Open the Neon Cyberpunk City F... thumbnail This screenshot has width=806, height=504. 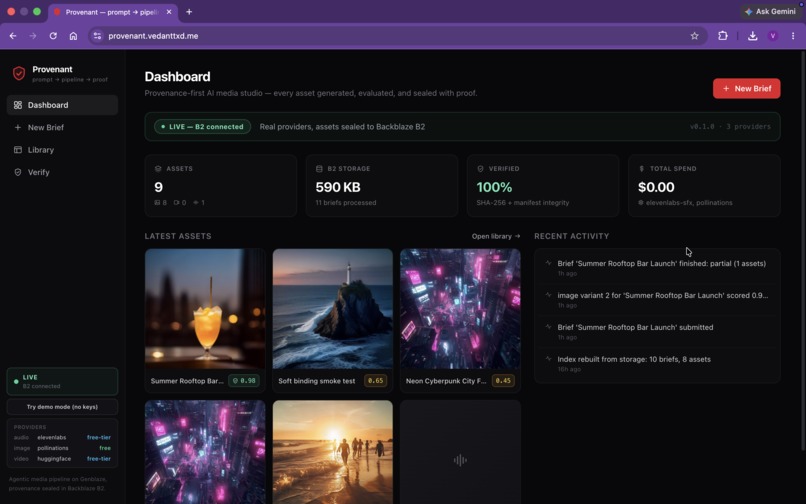[x=460, y=309]
